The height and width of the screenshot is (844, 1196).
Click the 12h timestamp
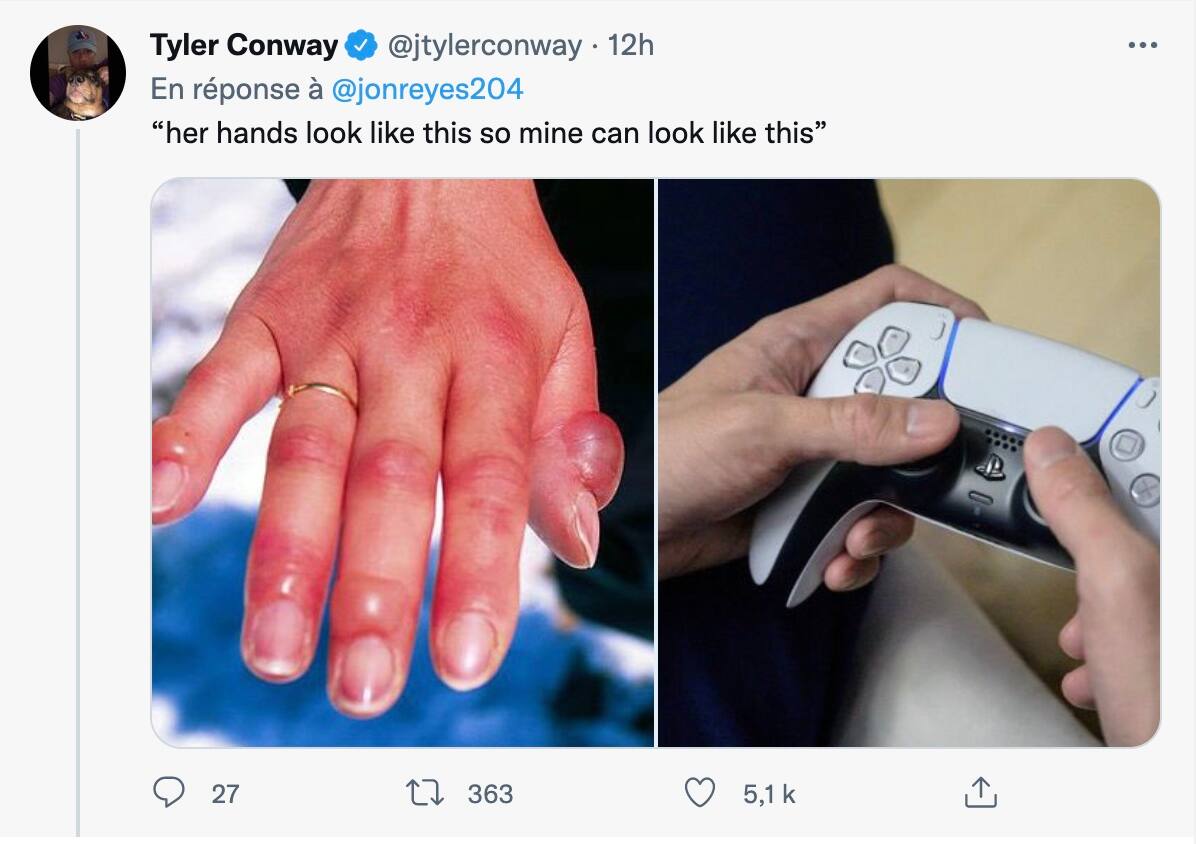630,46
